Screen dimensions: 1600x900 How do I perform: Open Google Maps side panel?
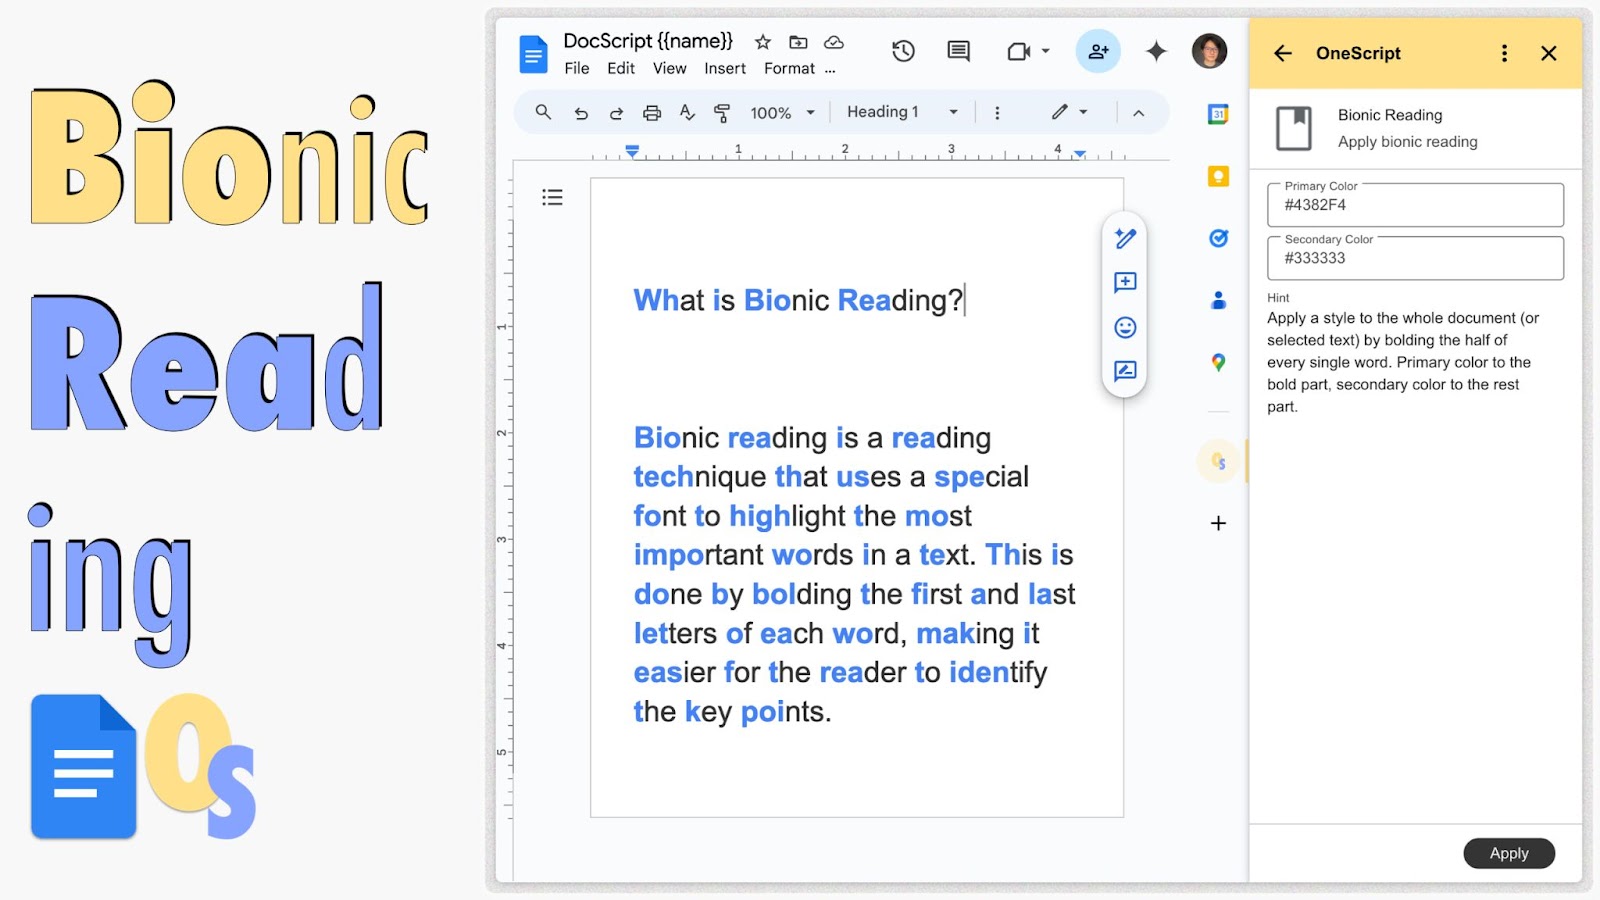pyautogui.click(x=1218, y=362)
